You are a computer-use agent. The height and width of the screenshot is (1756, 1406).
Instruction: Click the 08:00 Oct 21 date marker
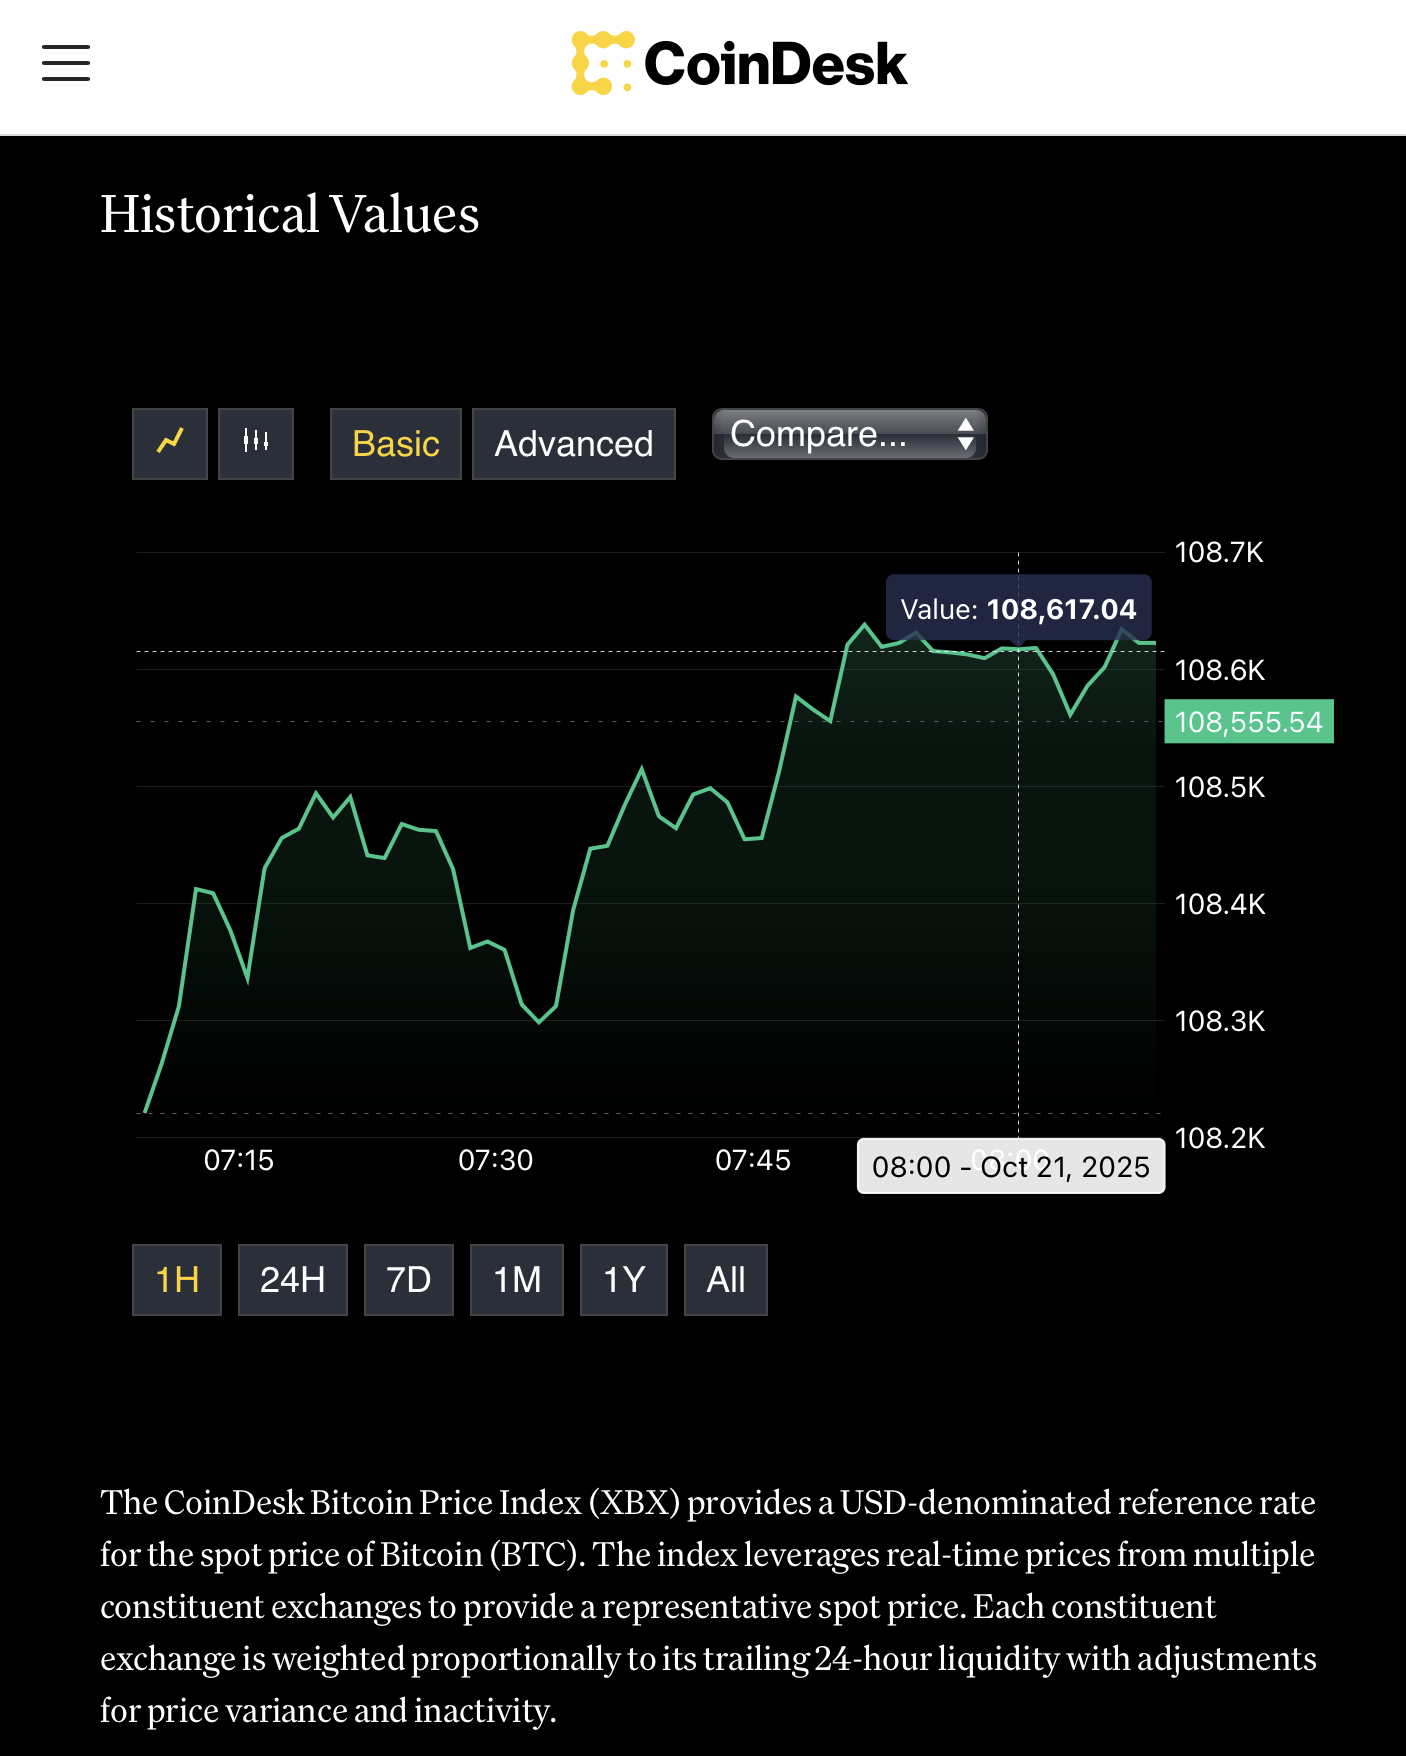pyautogui.click(x=1011, y=1167)
